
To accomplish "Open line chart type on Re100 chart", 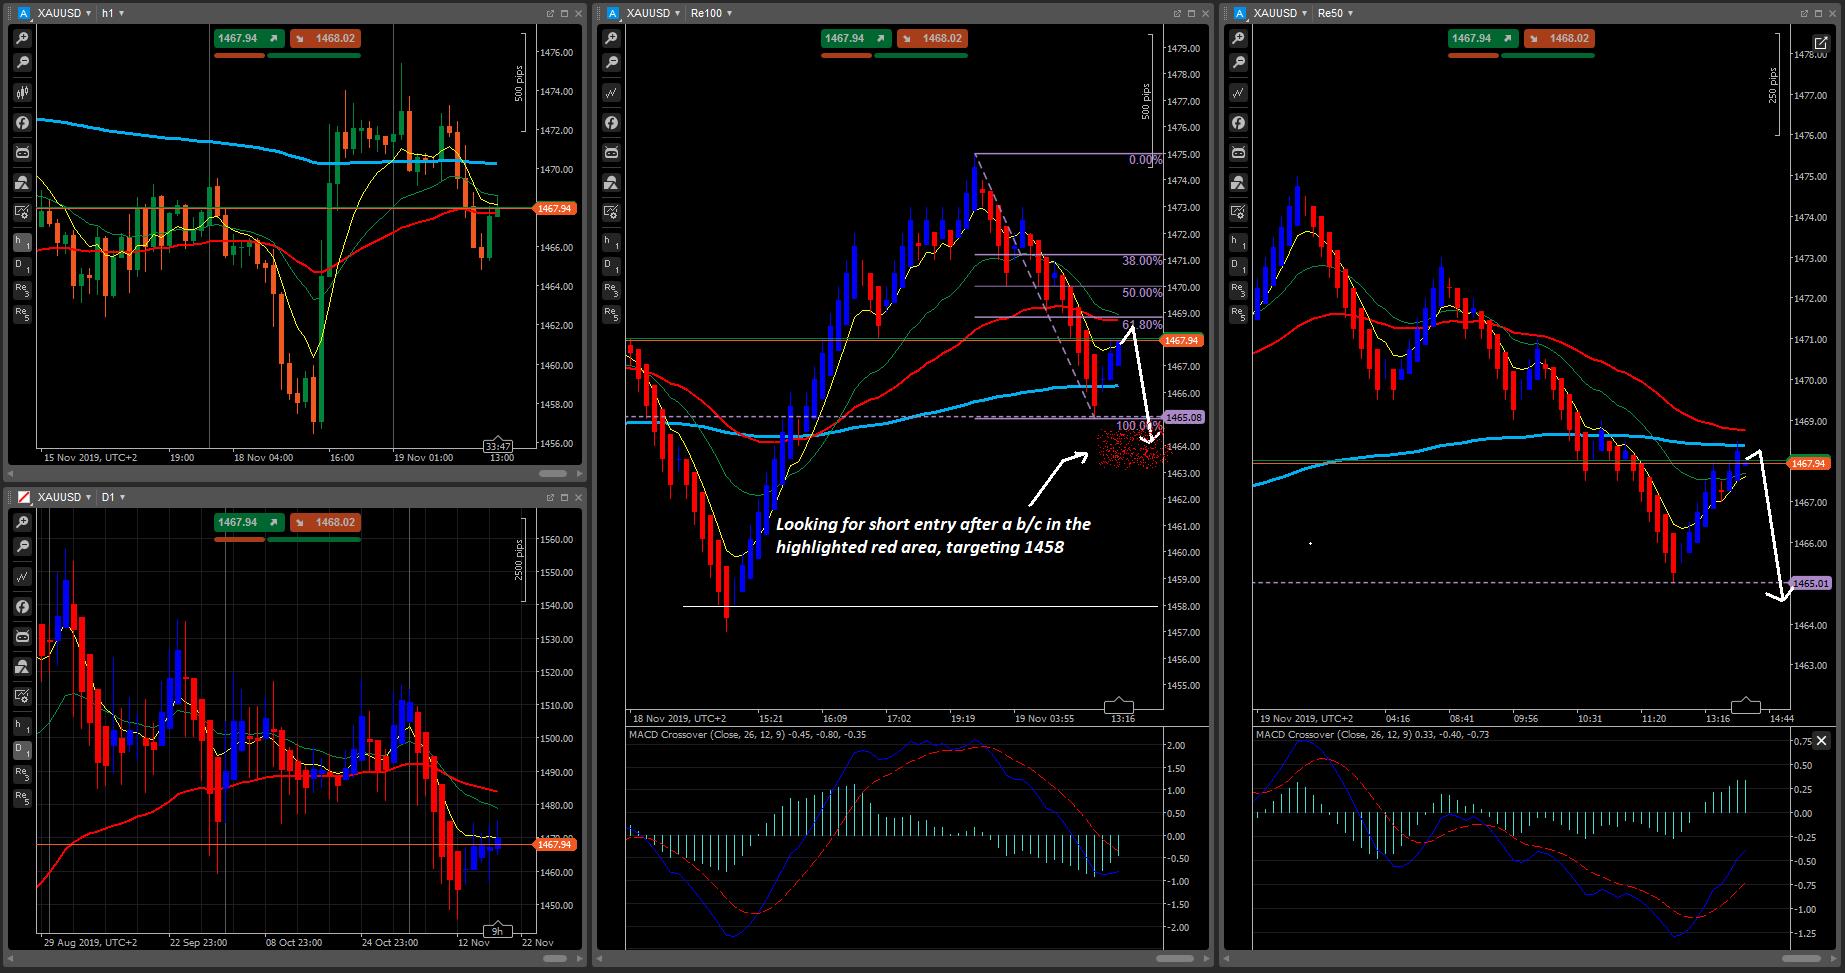I will point(611,92).
